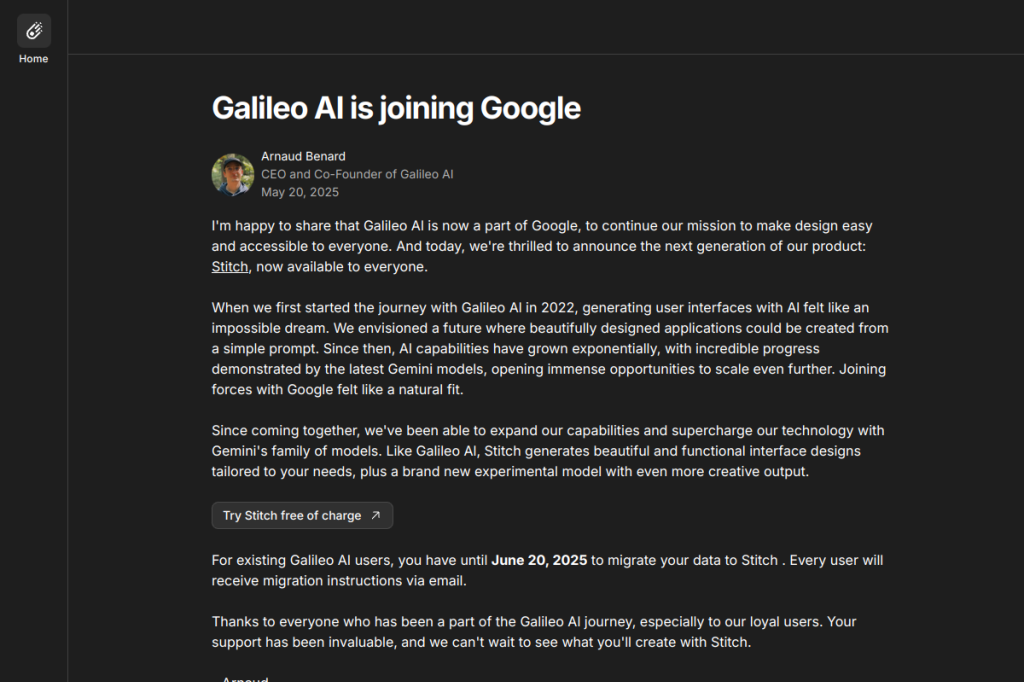Click the bold date June 20, 2025
Screen dimensions: 1024x682
coord(539,560)
